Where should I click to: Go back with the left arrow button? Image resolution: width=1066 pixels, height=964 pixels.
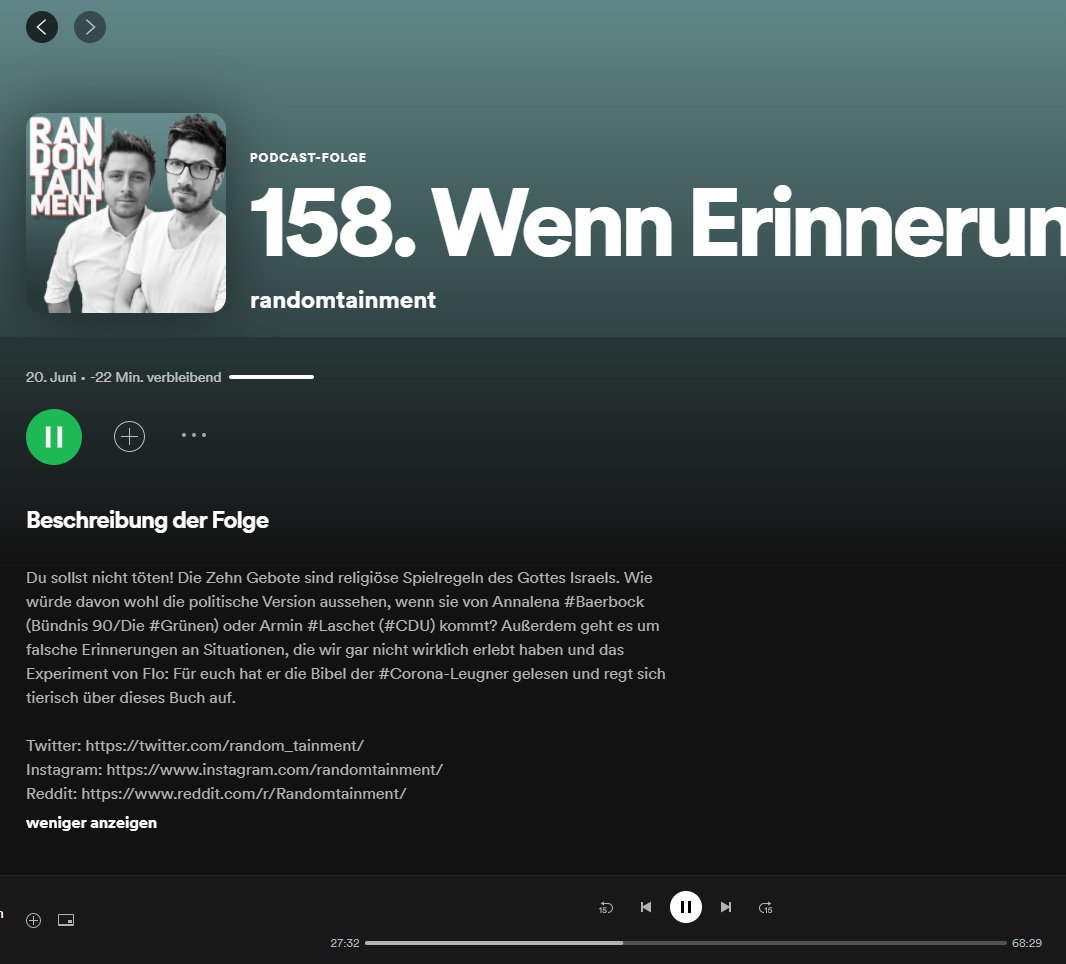click(x=42, y=27)
